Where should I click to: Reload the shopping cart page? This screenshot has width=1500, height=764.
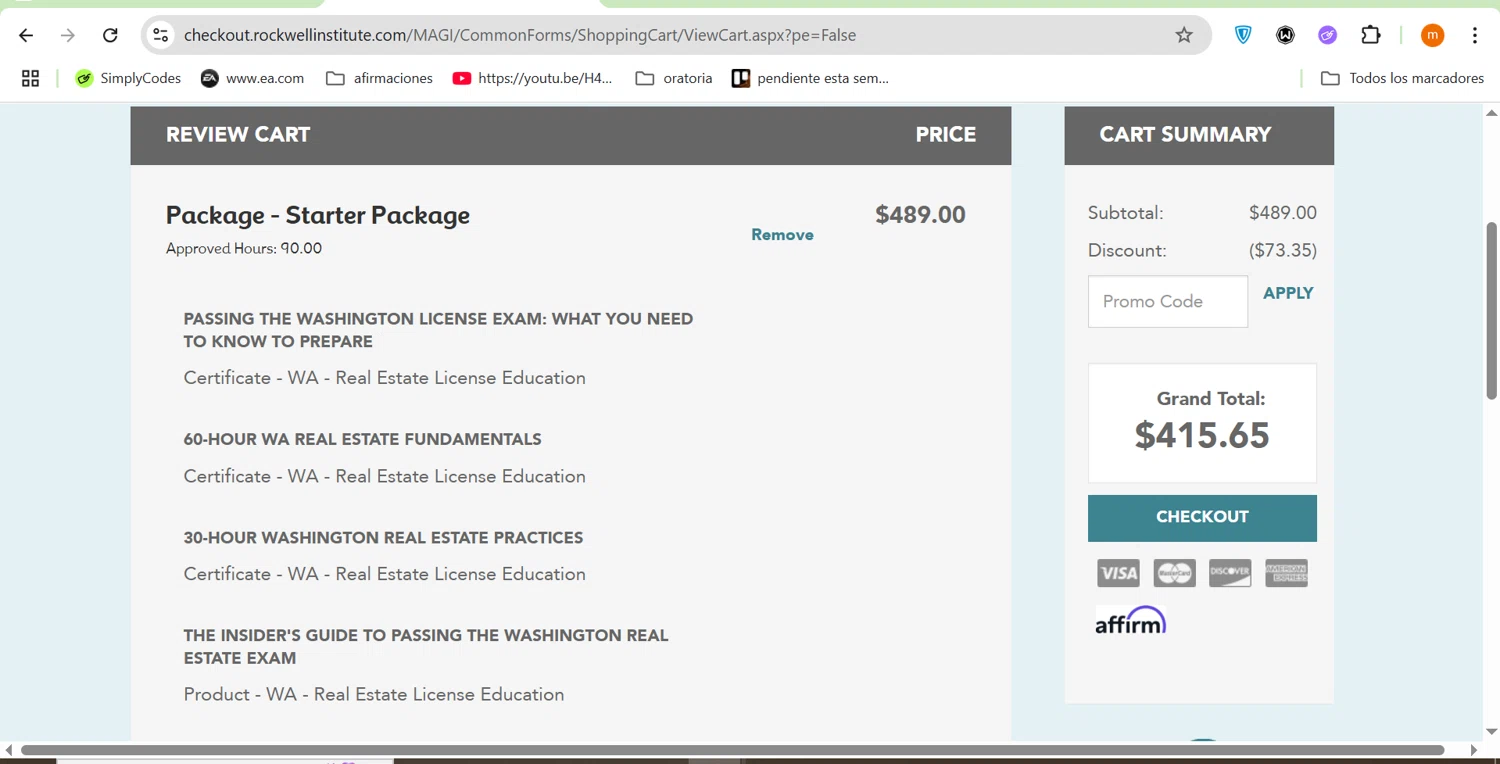(x=110, y=35)
